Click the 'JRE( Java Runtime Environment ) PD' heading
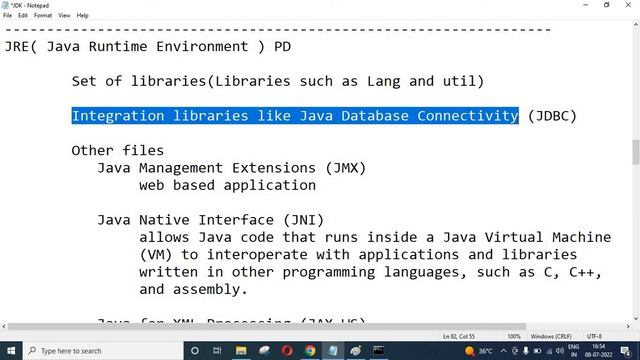The width and height of the screenshot is (640, 360). click(148, 47)
